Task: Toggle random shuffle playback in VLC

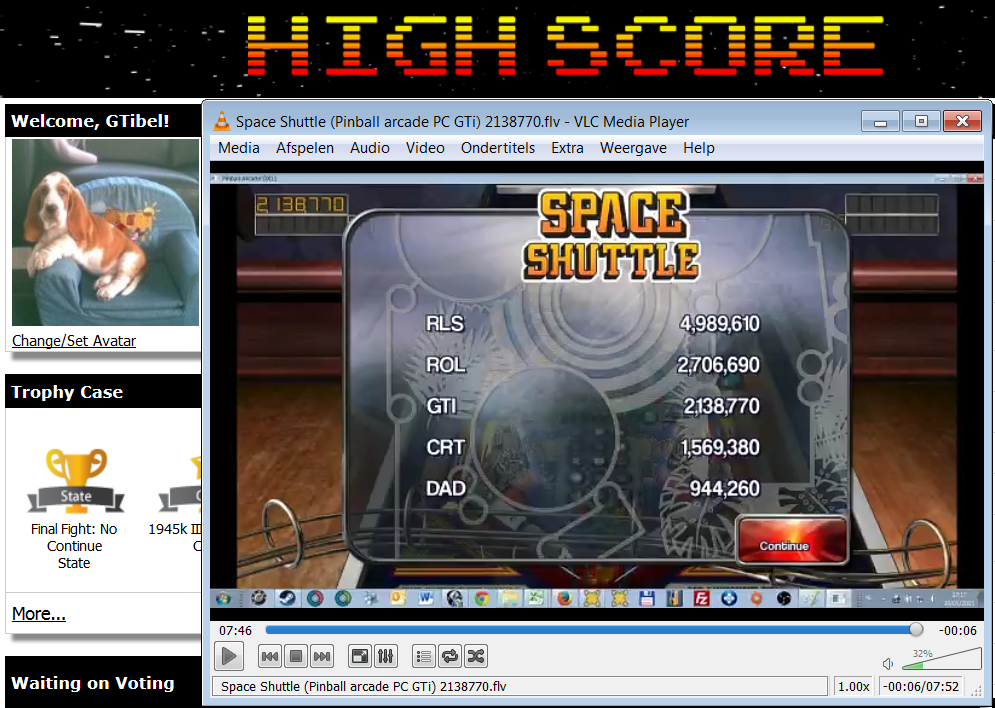Action: (x=476, y=657)
